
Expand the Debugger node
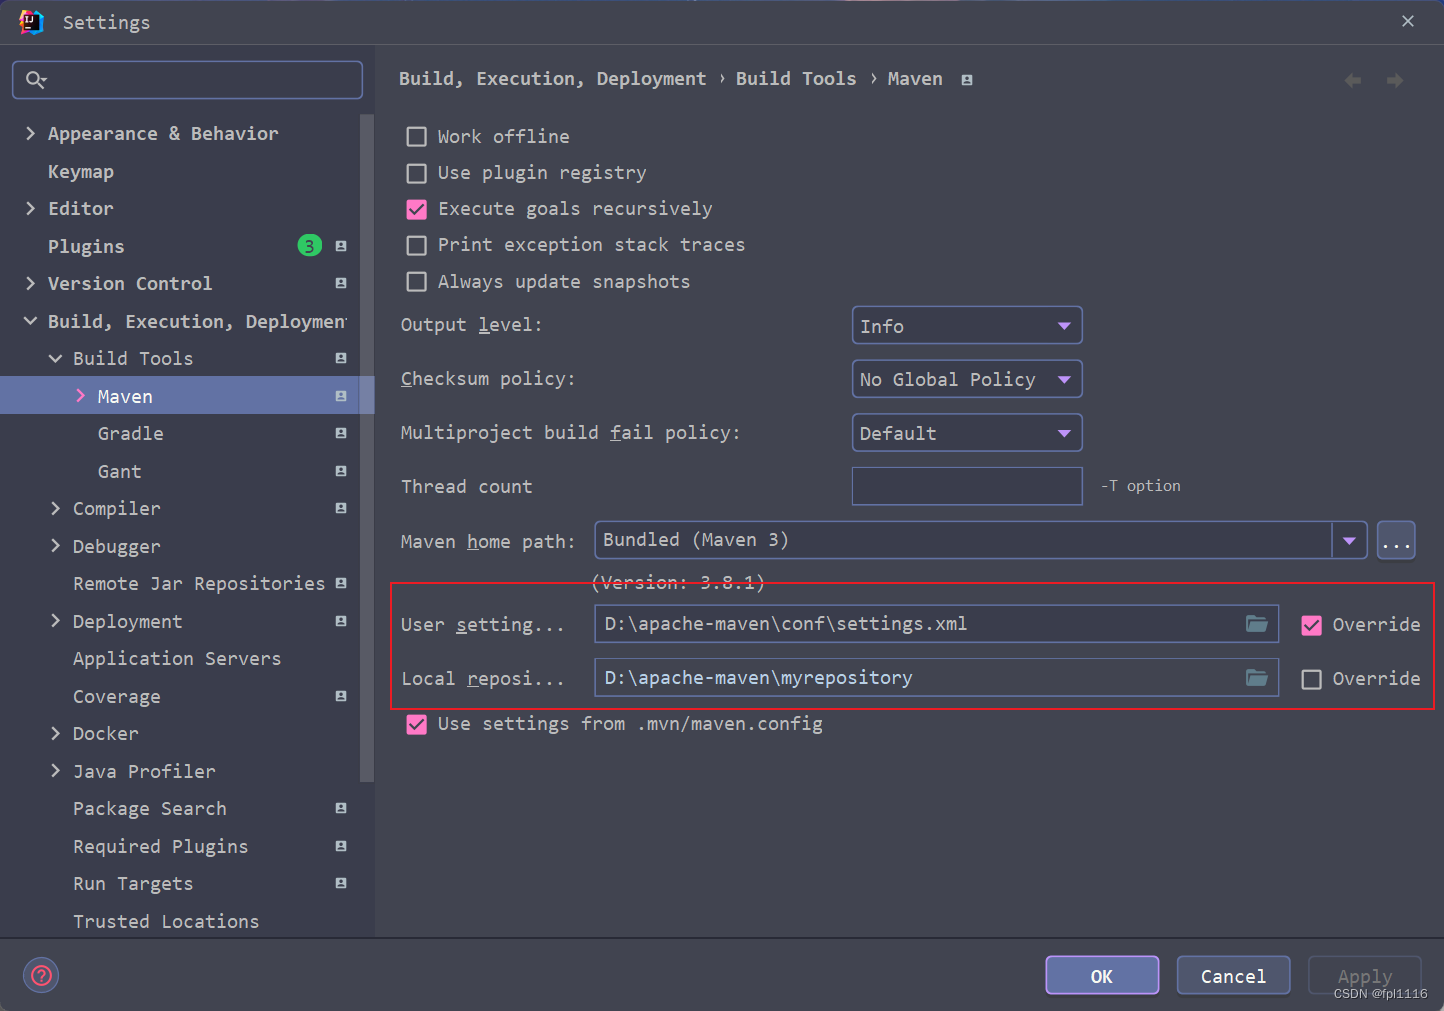pyautogui.click(x=55, y=546)
